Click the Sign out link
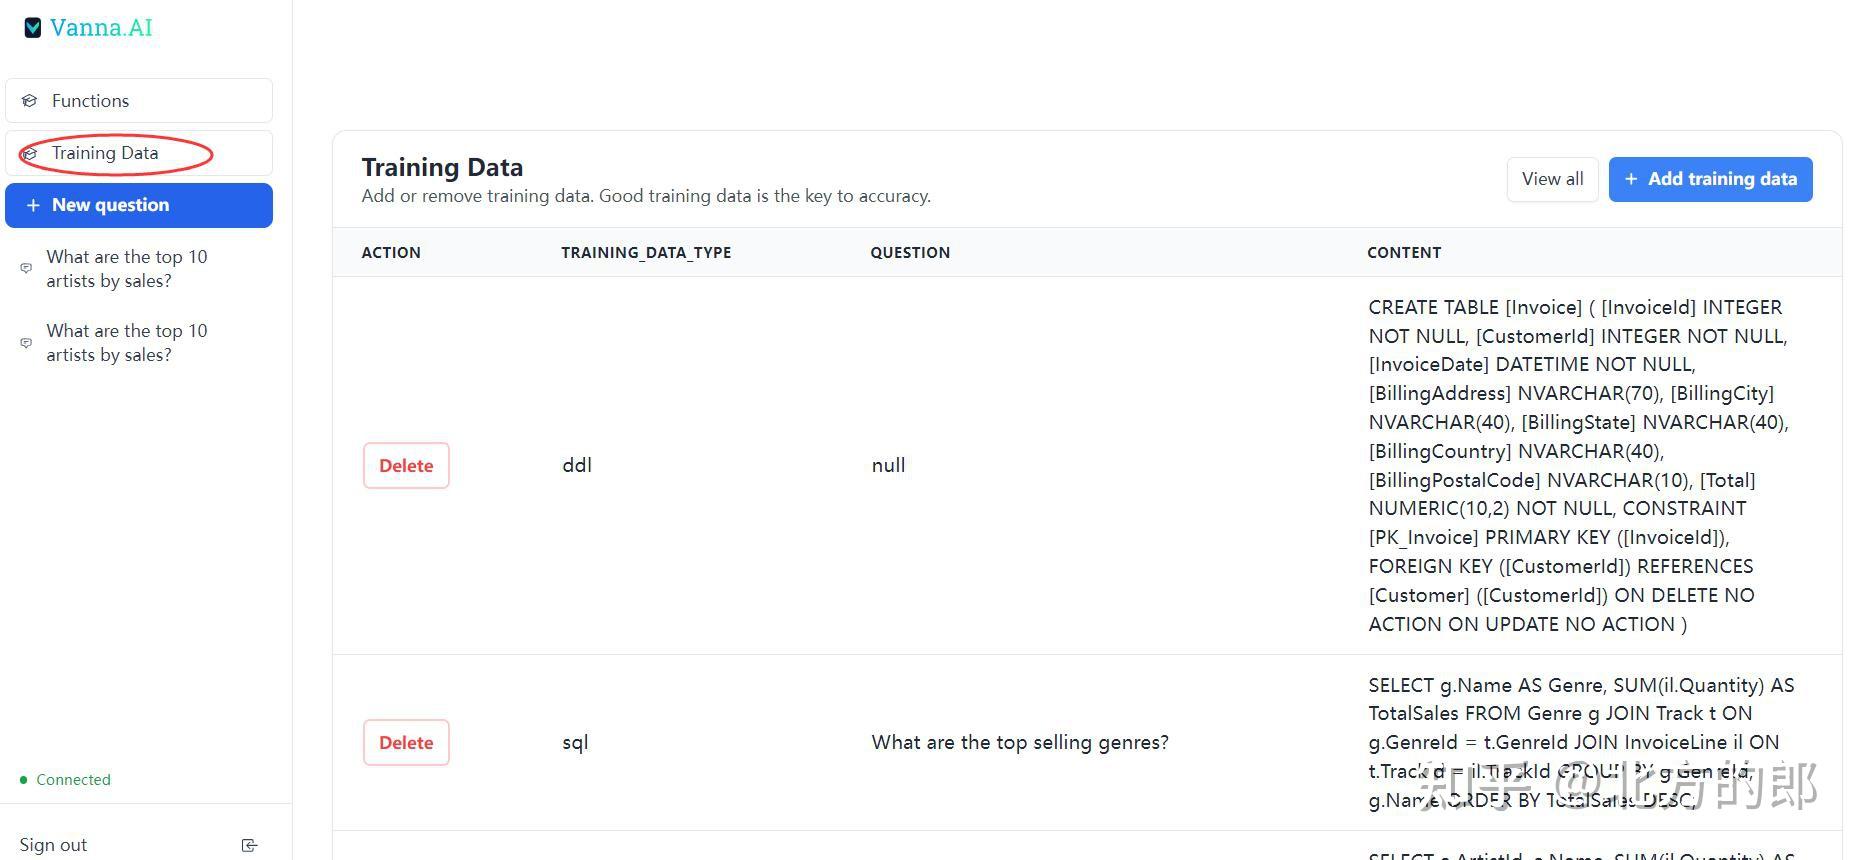The width and height of the screenshot is (1867, 860). pyautogui.click(x=53, y=845)
